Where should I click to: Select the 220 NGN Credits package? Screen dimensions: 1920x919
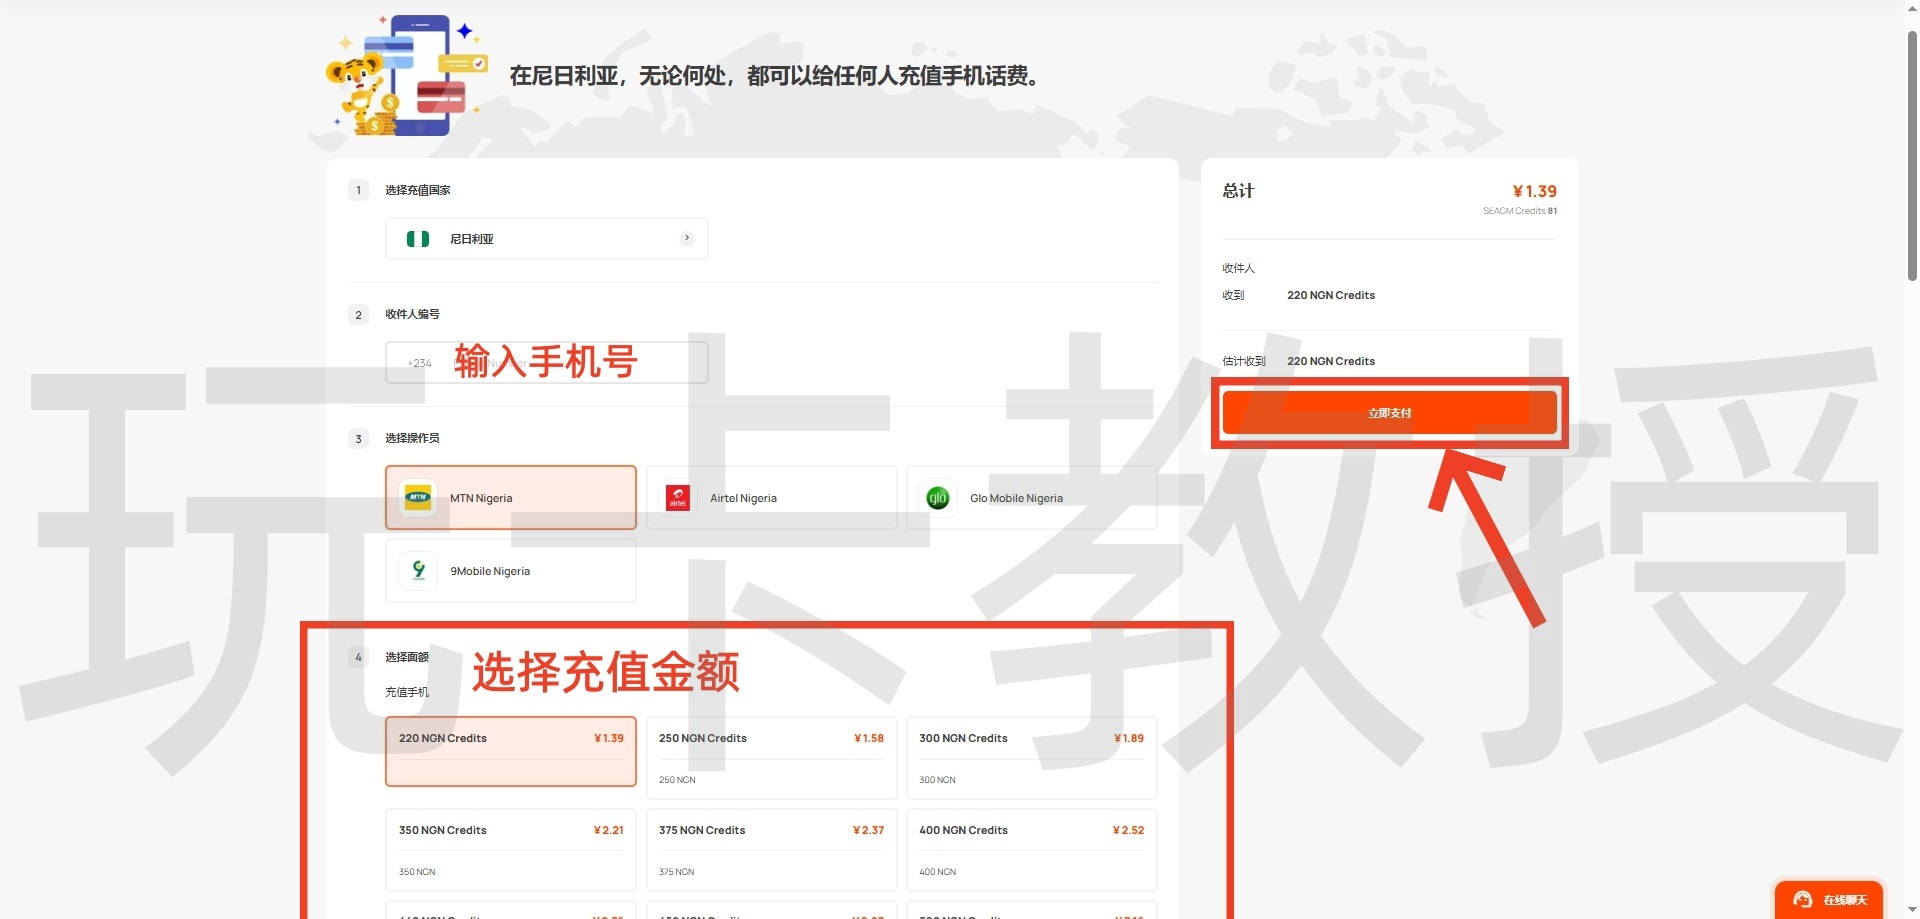510,752
